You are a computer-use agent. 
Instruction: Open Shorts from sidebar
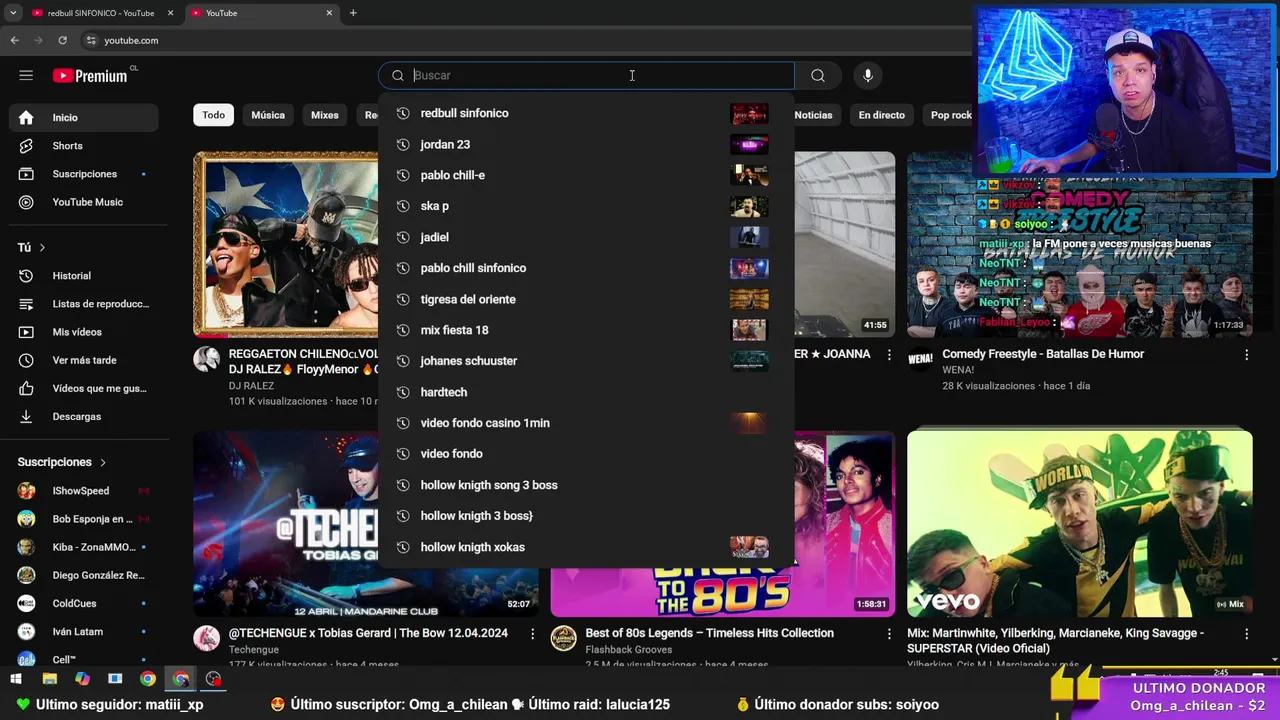(84, 146)
